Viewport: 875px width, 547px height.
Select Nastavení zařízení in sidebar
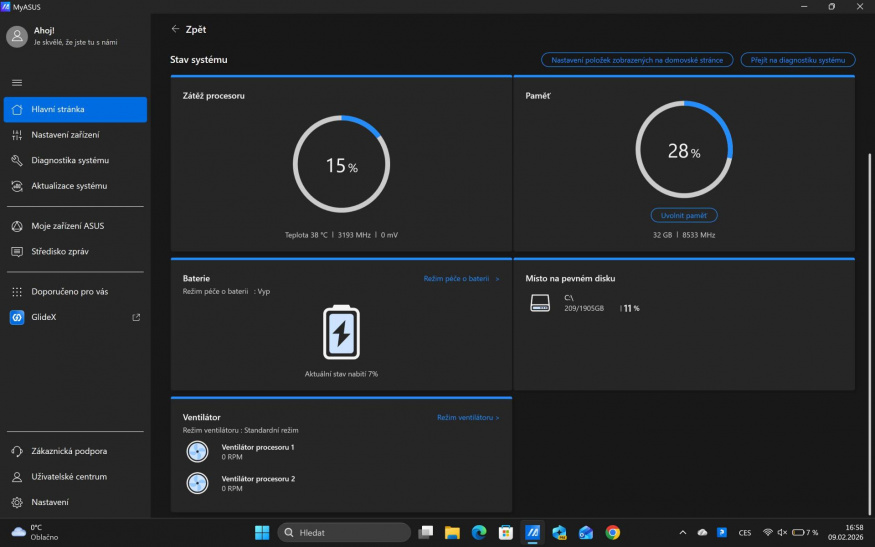click(x=65, y=135)
